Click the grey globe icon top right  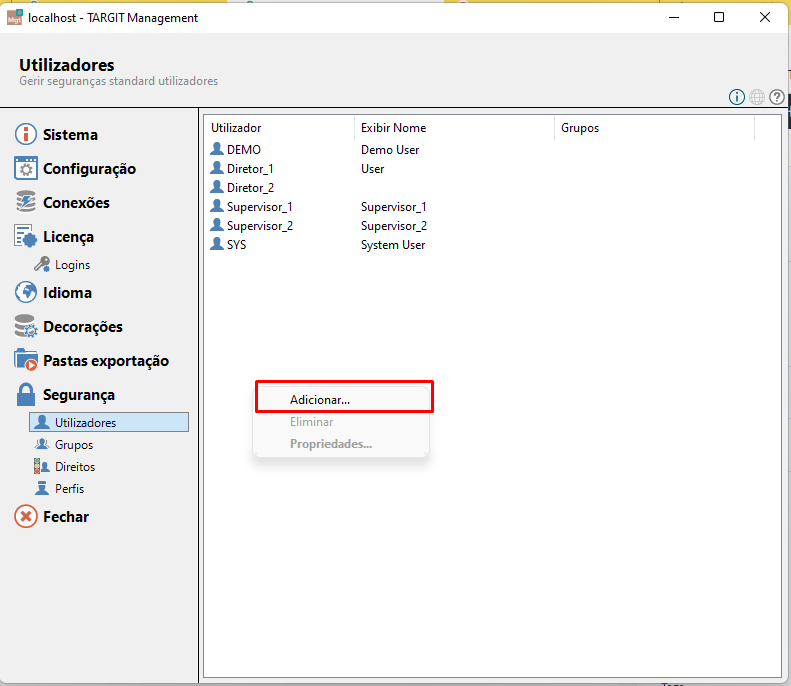point(757,97)
